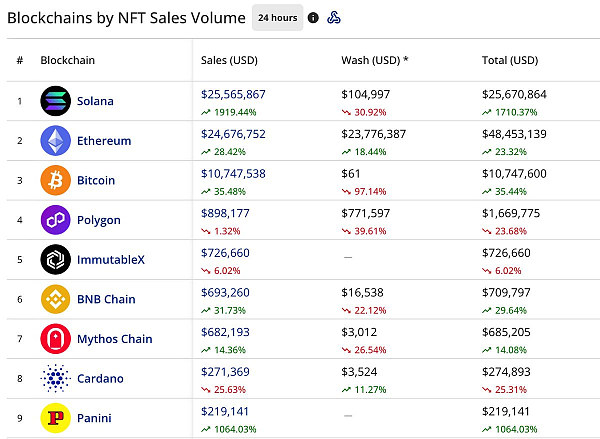Screen dimensions: 600x439
Task: Click the Panini logo icon
Action: tap(54, 417)
